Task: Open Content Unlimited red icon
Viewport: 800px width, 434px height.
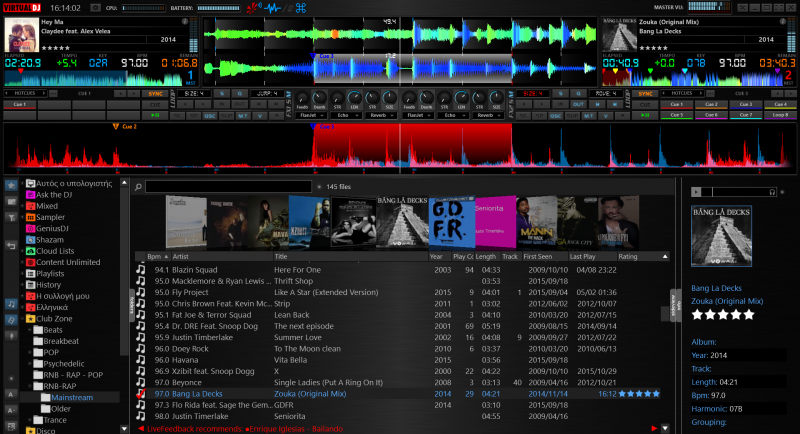Action: 30,262
